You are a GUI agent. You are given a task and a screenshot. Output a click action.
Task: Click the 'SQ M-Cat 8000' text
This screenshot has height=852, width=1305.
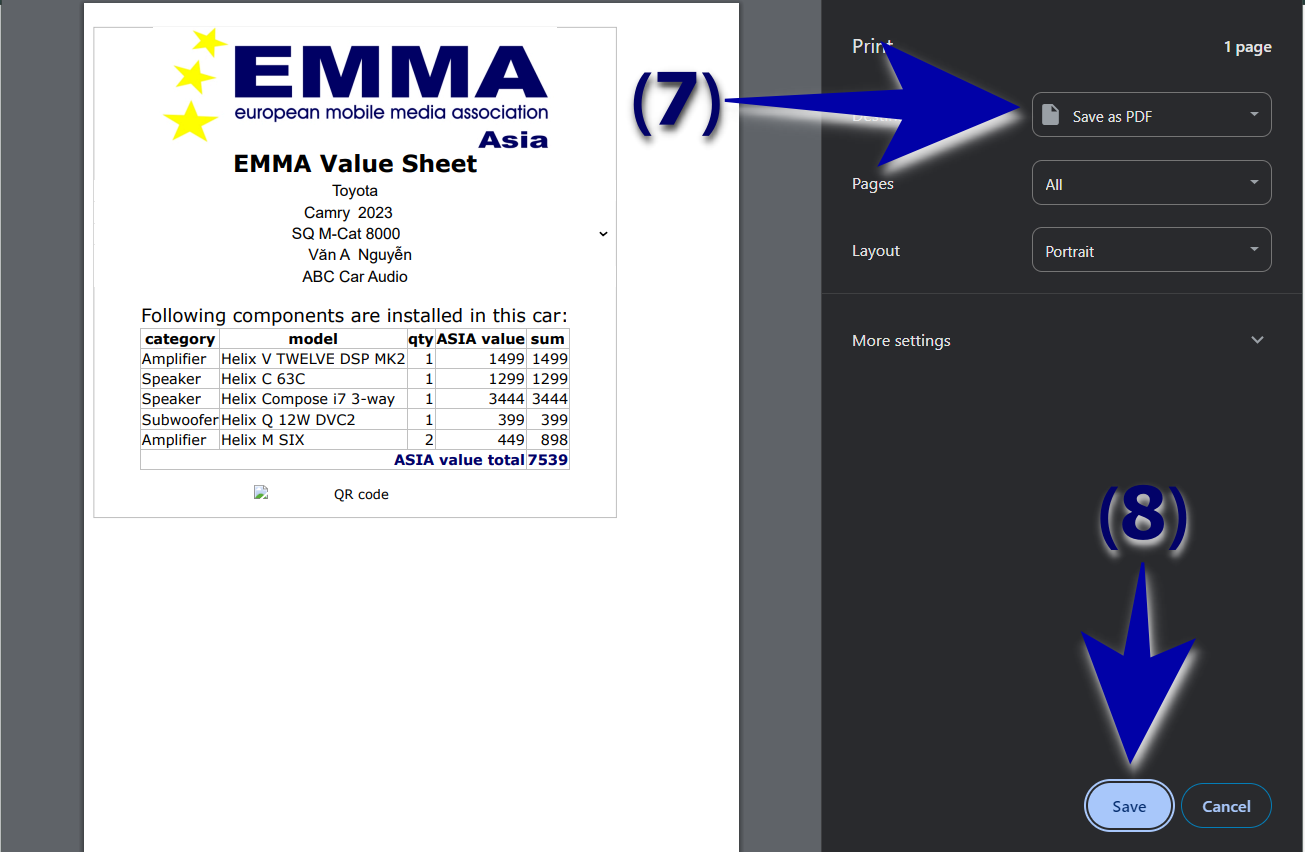[x=346, y=234]
